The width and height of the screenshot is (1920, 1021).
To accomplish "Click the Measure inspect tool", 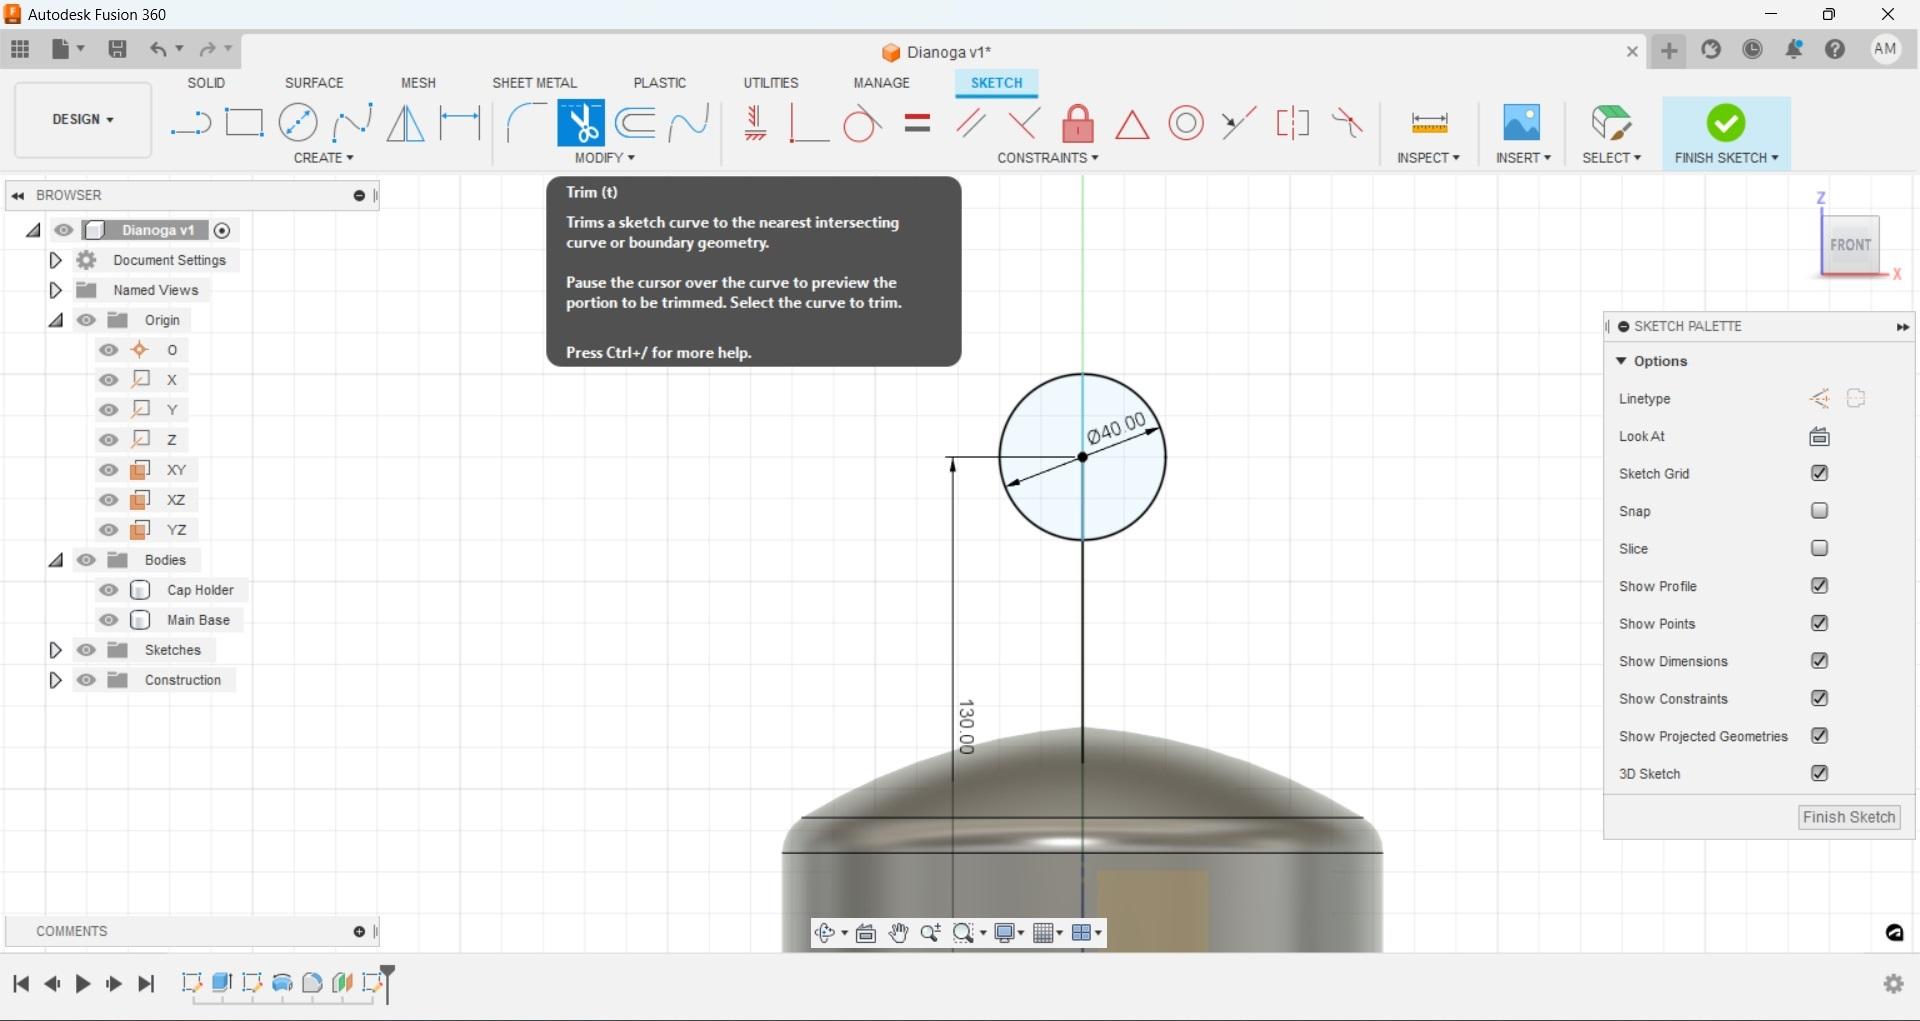I will click(1429, 123).
